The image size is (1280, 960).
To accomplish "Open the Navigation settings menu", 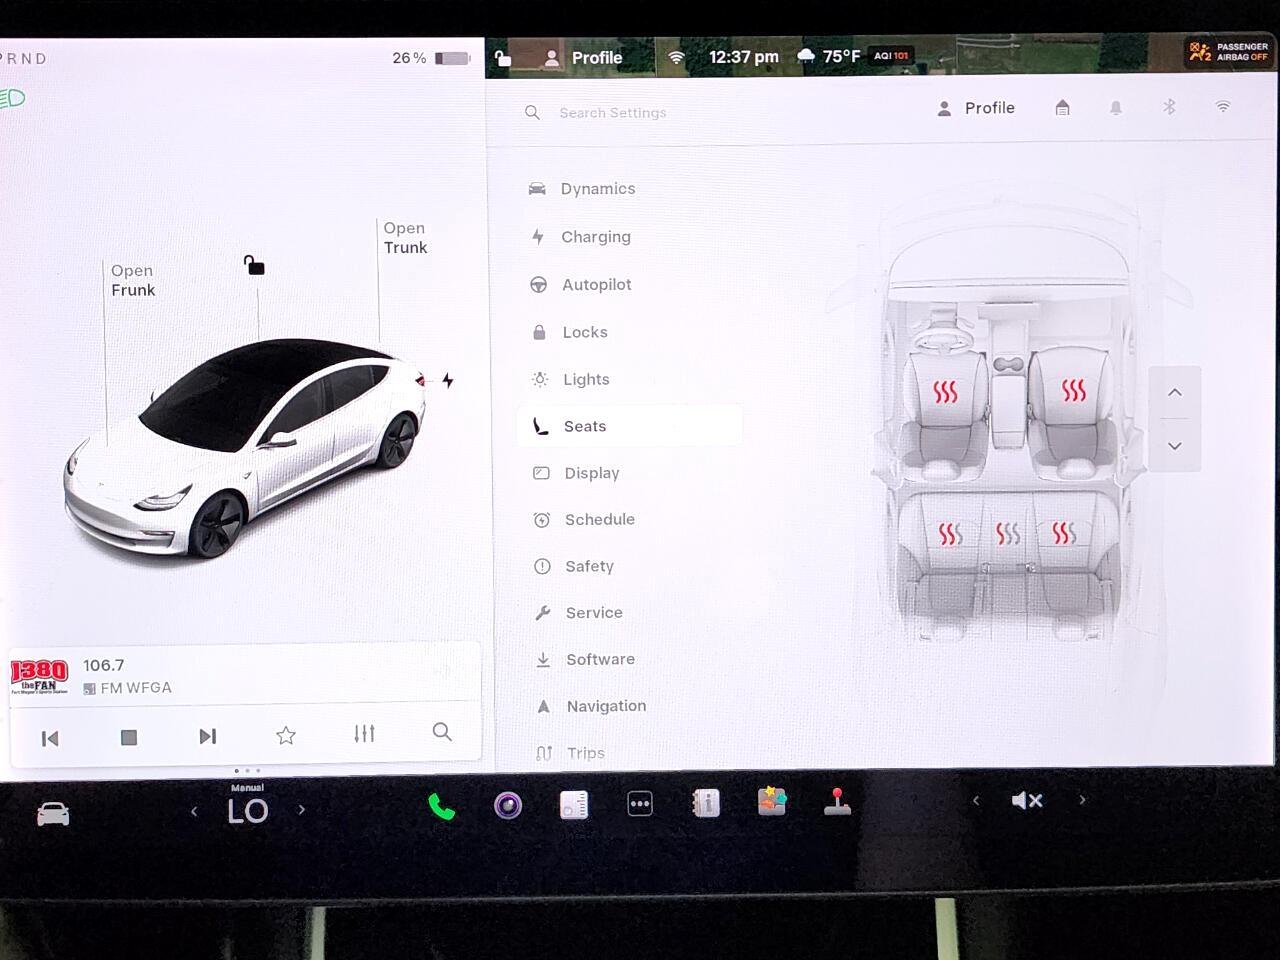I will [x=591, y=706].
